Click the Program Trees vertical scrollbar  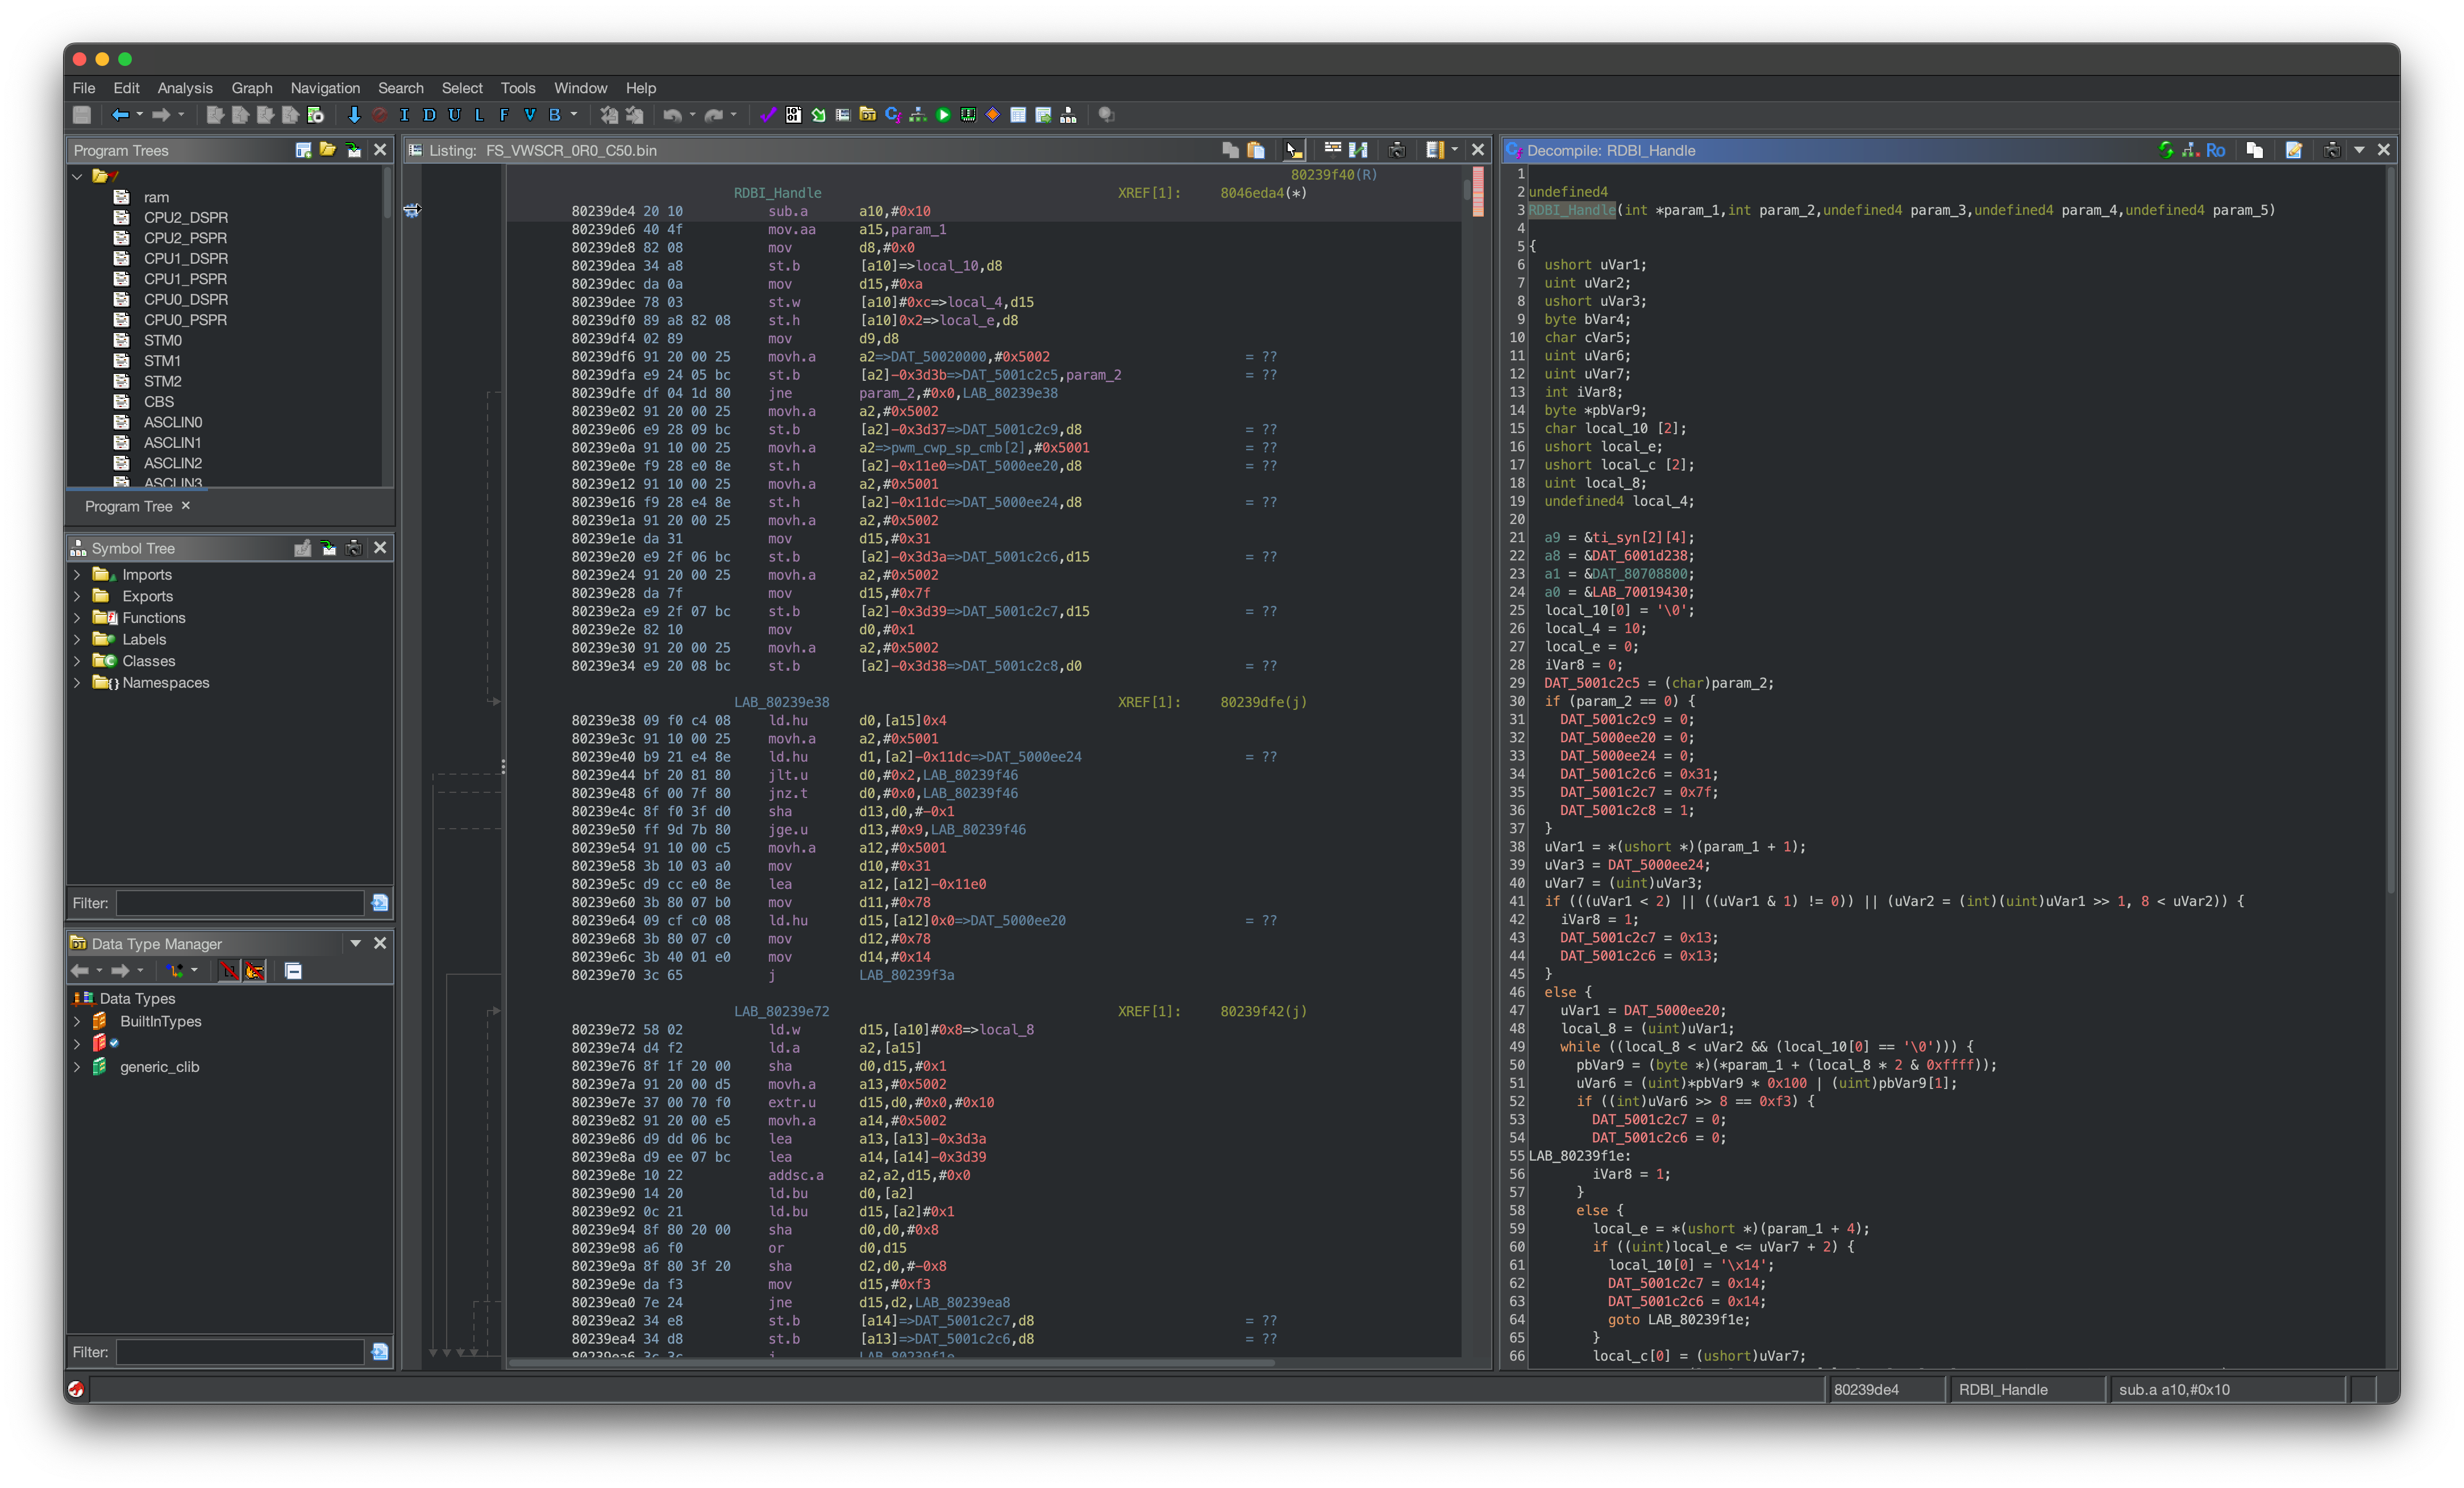tap(388, 193)
